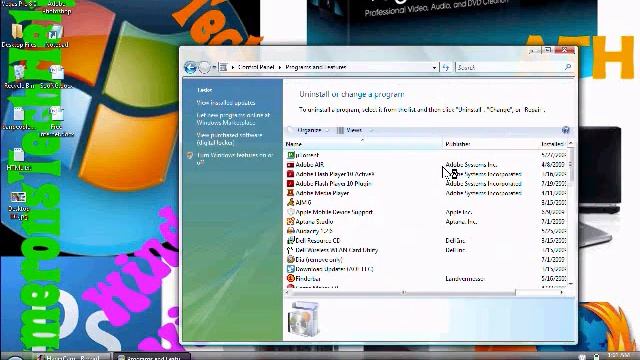
Task: Sort by the Installed On column header
Action: [x=553, y=144]
